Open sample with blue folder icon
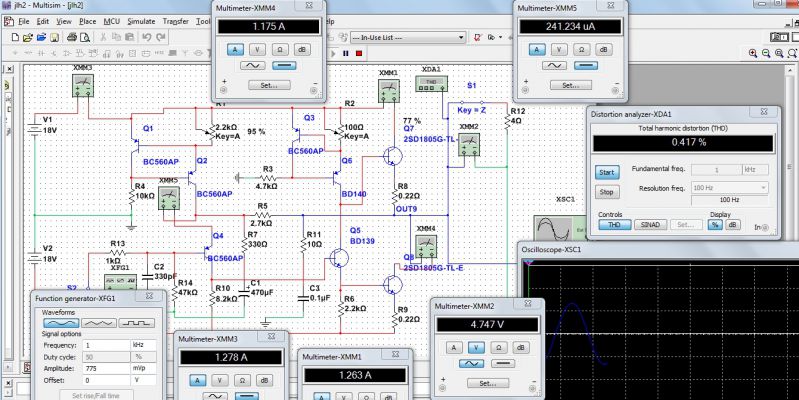The height and width of the screenshot is (400, 799). [x=41, y=37]
